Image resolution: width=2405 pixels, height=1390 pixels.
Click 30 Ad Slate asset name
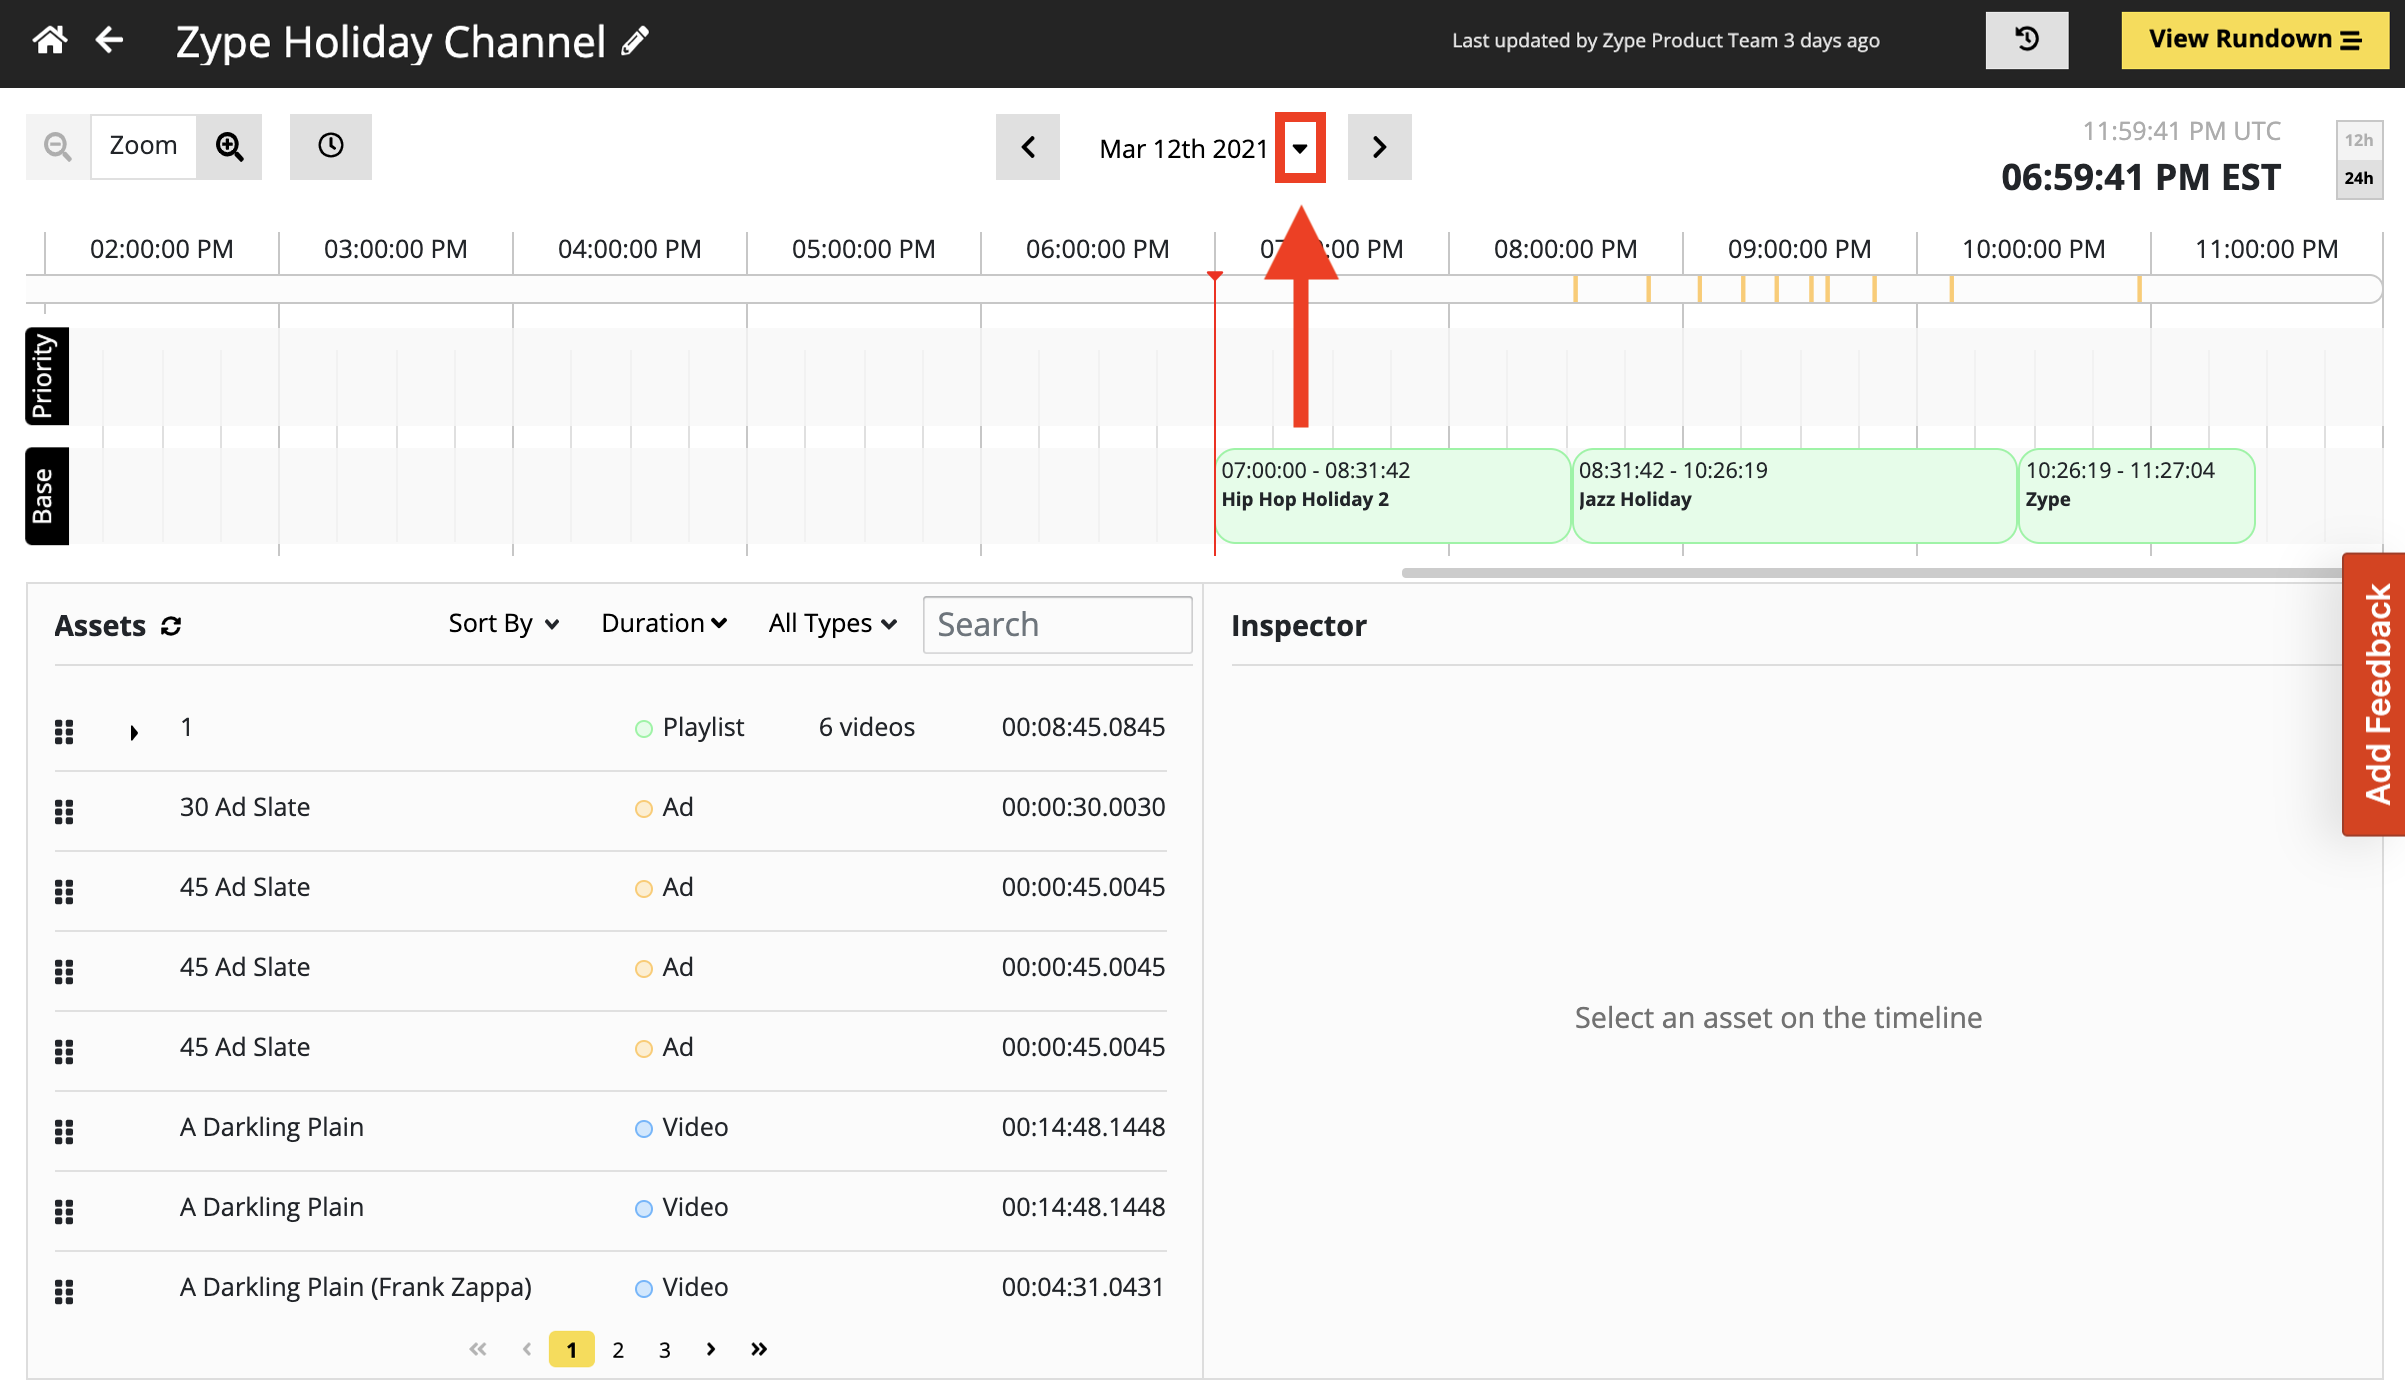(245, 807)
